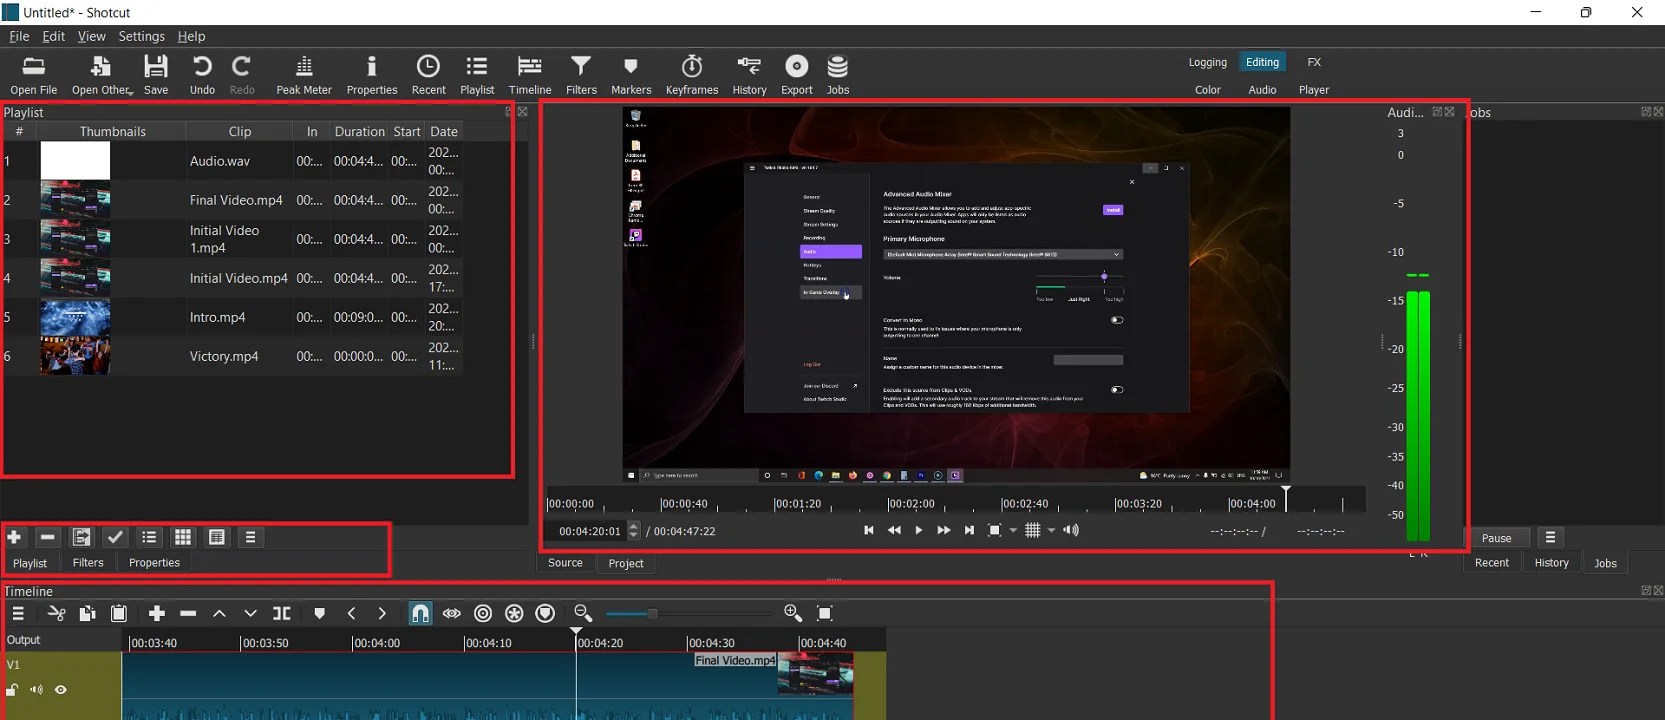The image size is (1665, 720).
Task: Cut selected clip with scissors icon
Action: tap(56, 613)
